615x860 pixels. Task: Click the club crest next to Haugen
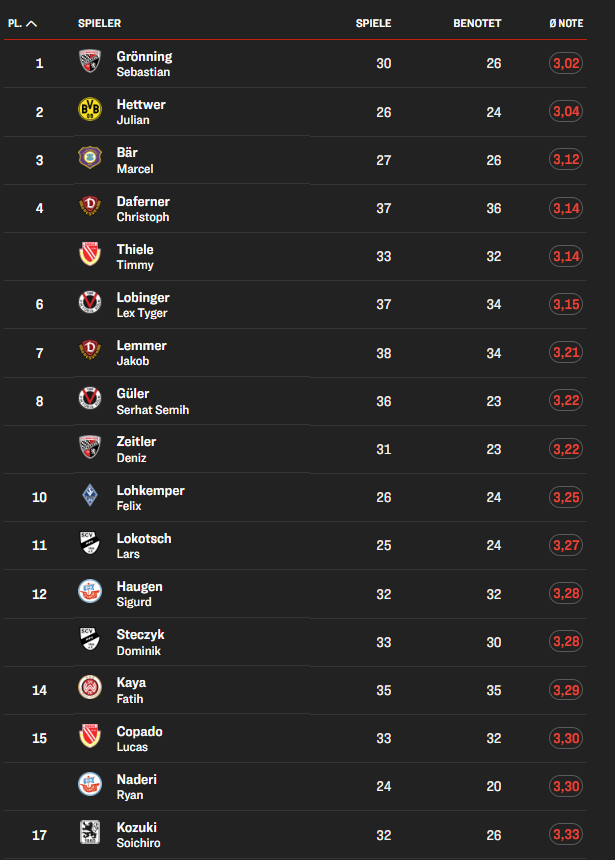(90, 592)
